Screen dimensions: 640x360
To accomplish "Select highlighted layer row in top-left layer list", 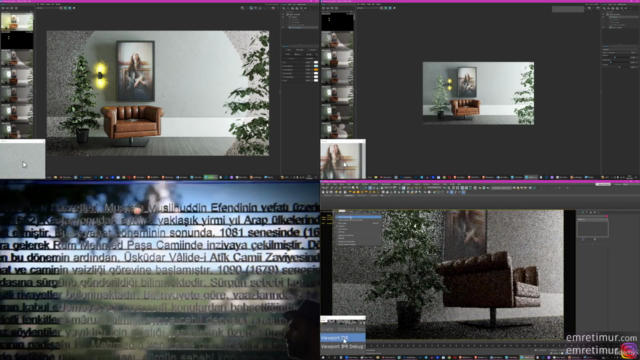I will tap(303, 27).
